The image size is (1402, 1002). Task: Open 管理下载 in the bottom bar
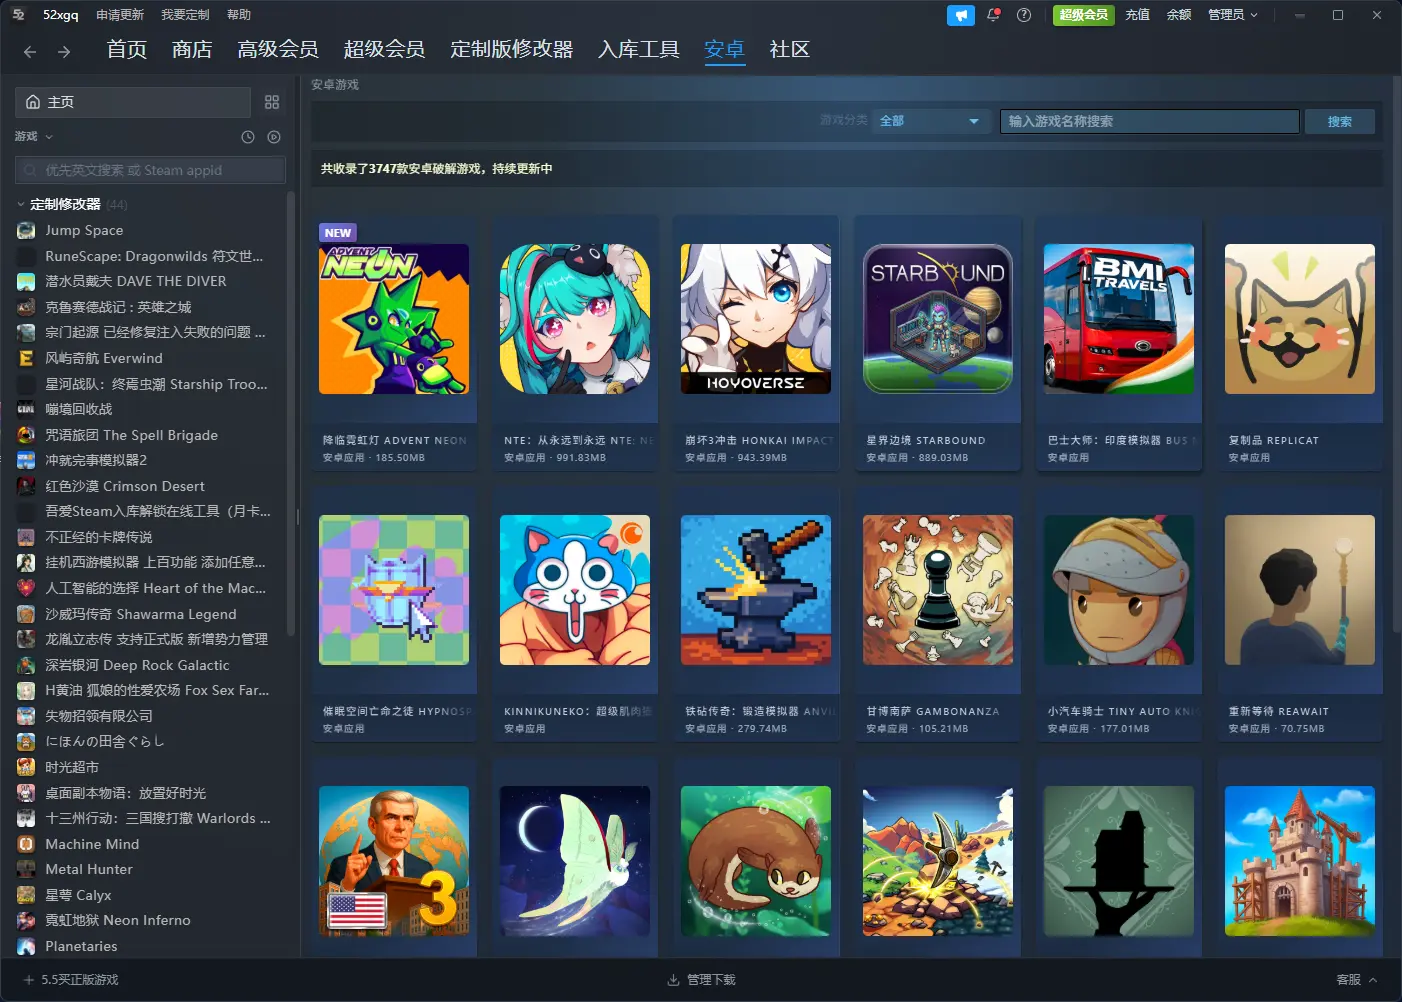point(701,980)
